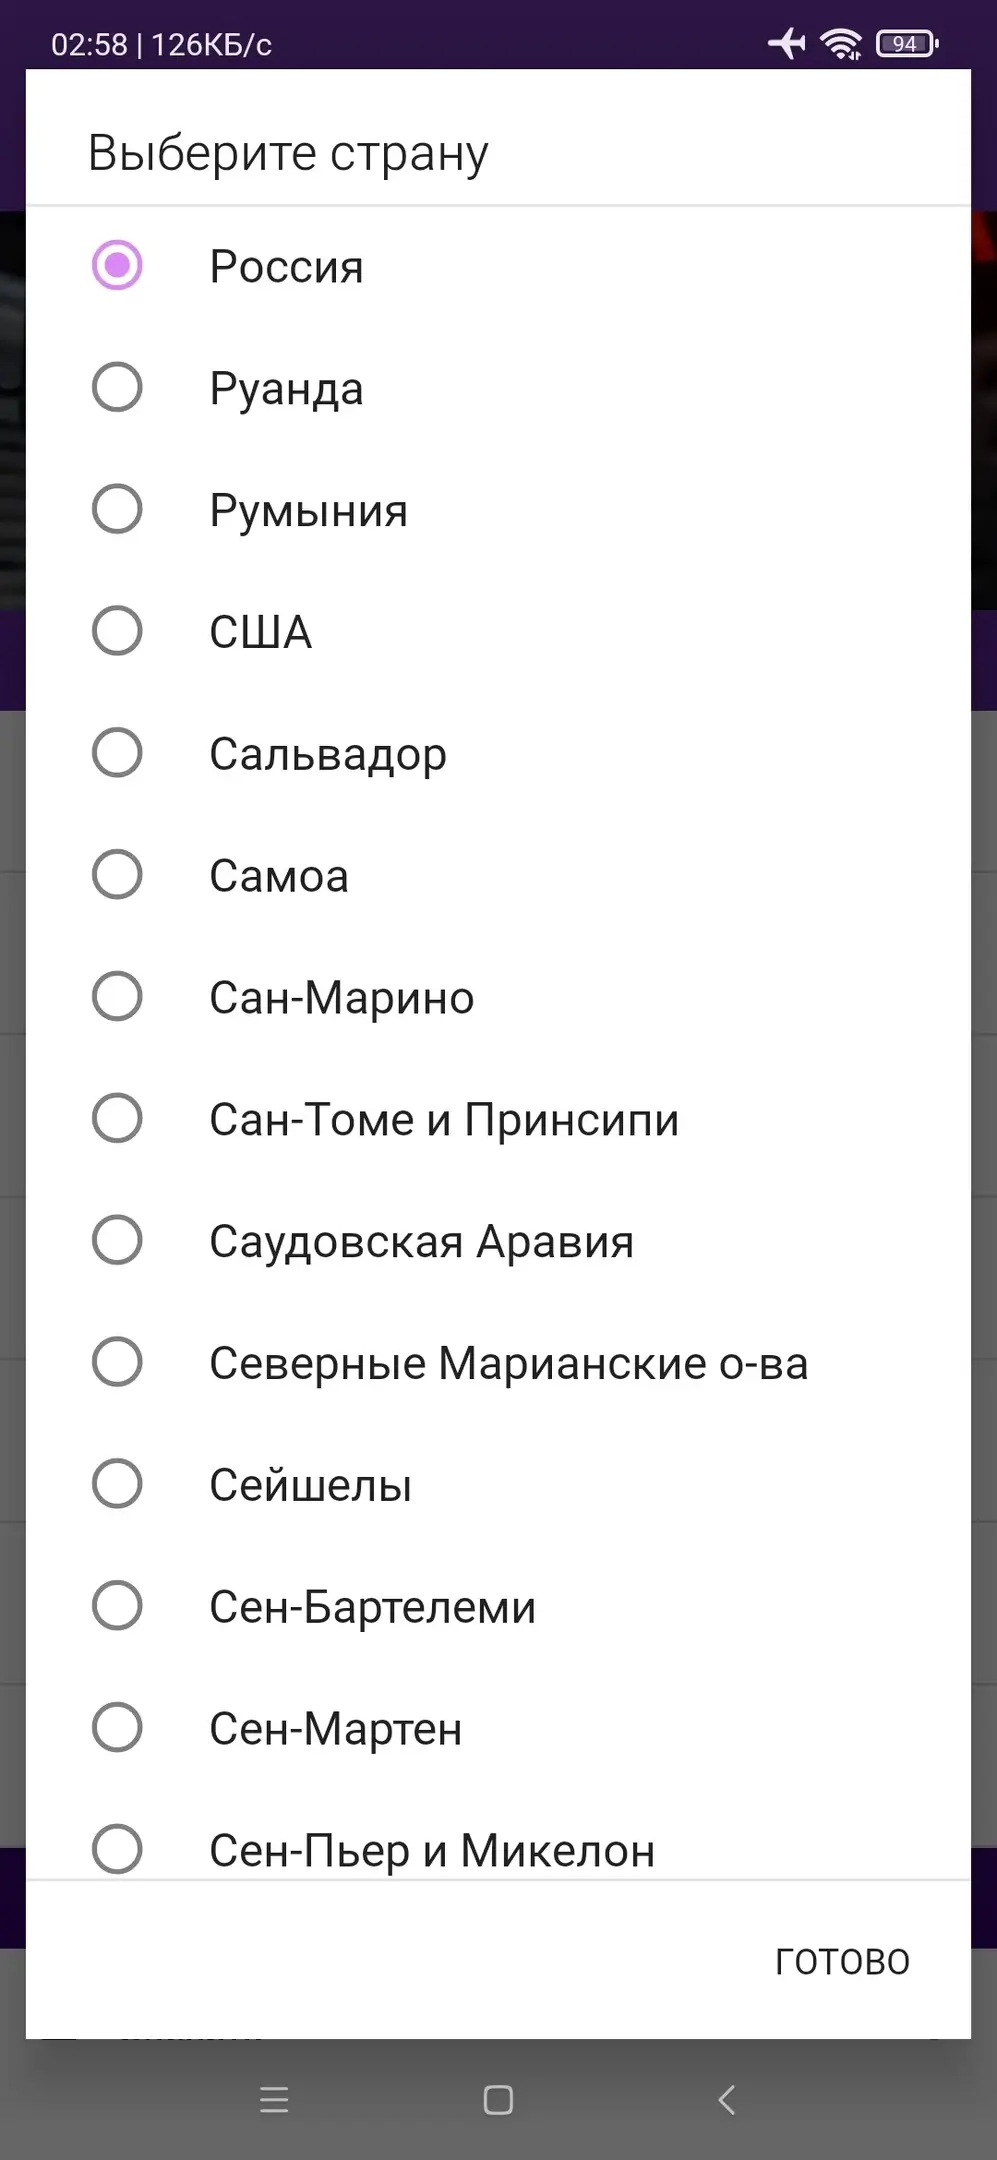Select Сан-Марино as country
The height and width of the screenshot is (2160, 997).
(117, 997)
